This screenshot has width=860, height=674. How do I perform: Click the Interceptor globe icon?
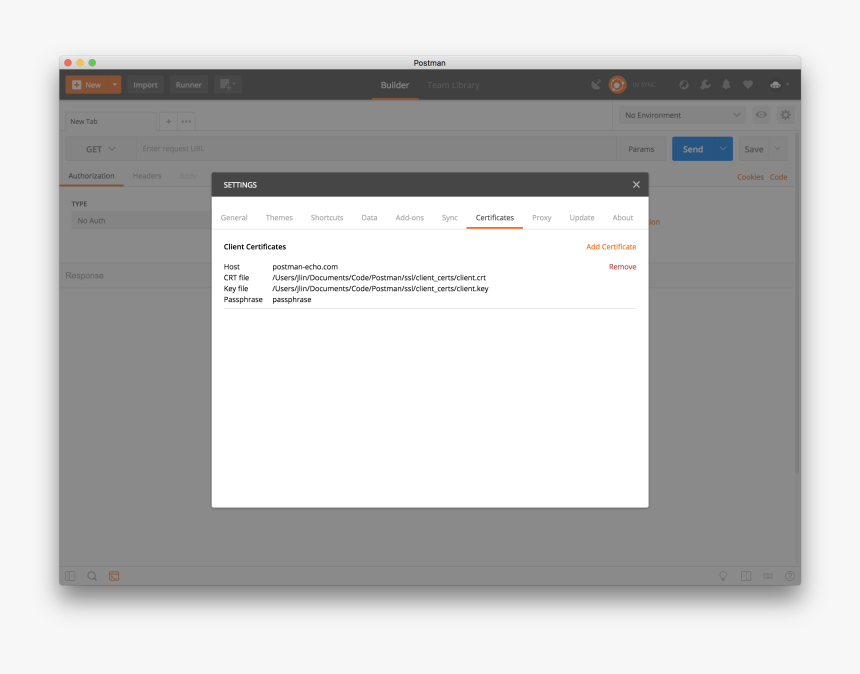(x=684, y=85)
